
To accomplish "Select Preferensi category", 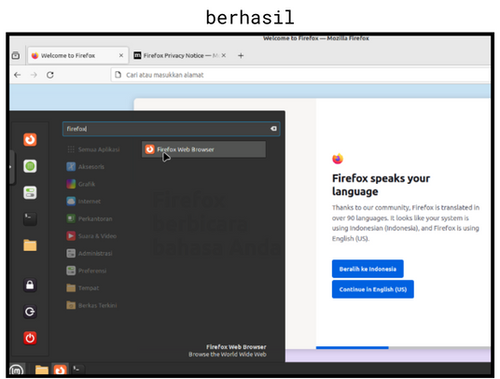I will click(86, 271).
